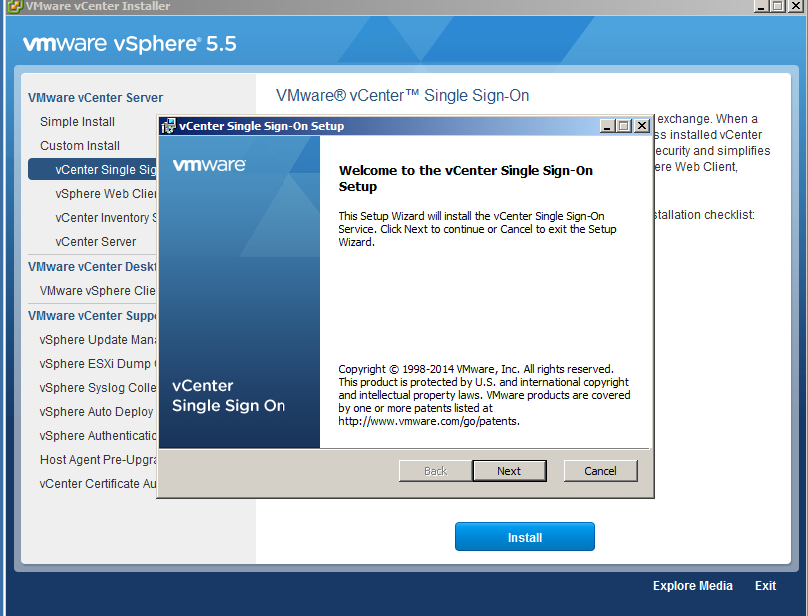
Task: Minimize the Single Sign-On Setup dialog
Action: point(607,126)
